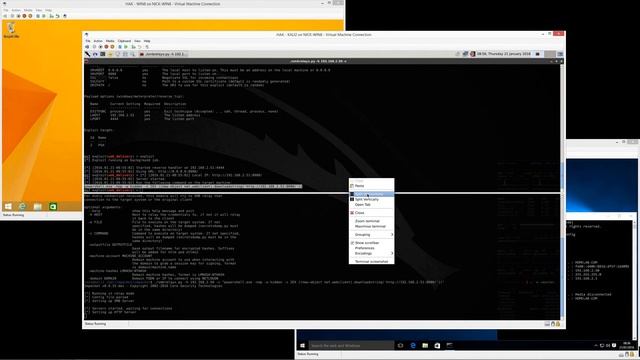The image size is (640, 360).
Task: Open Media menu in Kali VM window
Action: pos(110,41)
